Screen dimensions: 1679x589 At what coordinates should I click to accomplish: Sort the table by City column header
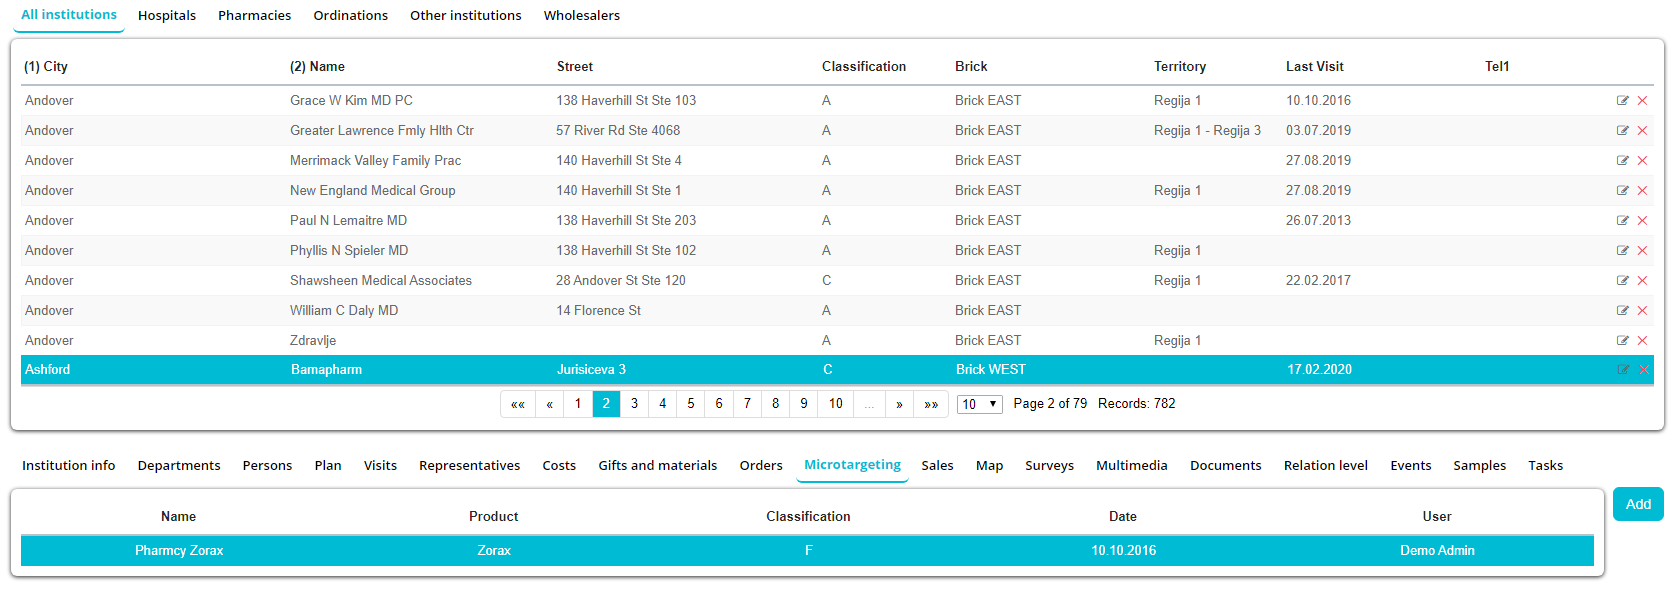[x=46, y=67]
